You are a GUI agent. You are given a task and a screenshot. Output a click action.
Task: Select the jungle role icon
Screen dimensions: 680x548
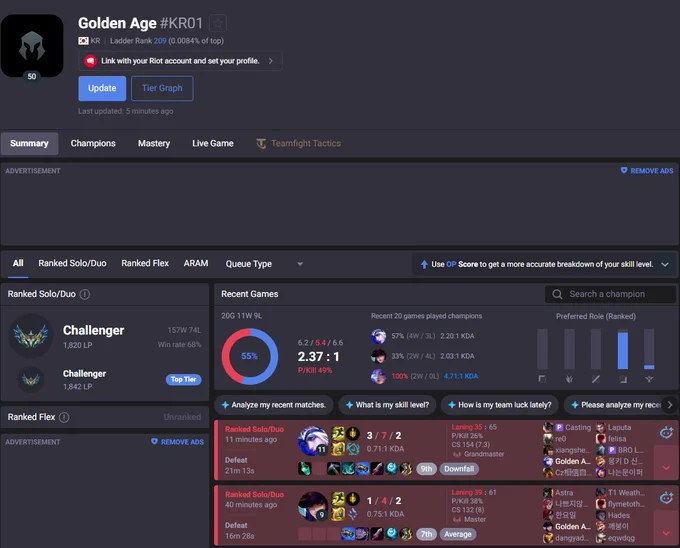pyautogui.click(x=569, y=379)
